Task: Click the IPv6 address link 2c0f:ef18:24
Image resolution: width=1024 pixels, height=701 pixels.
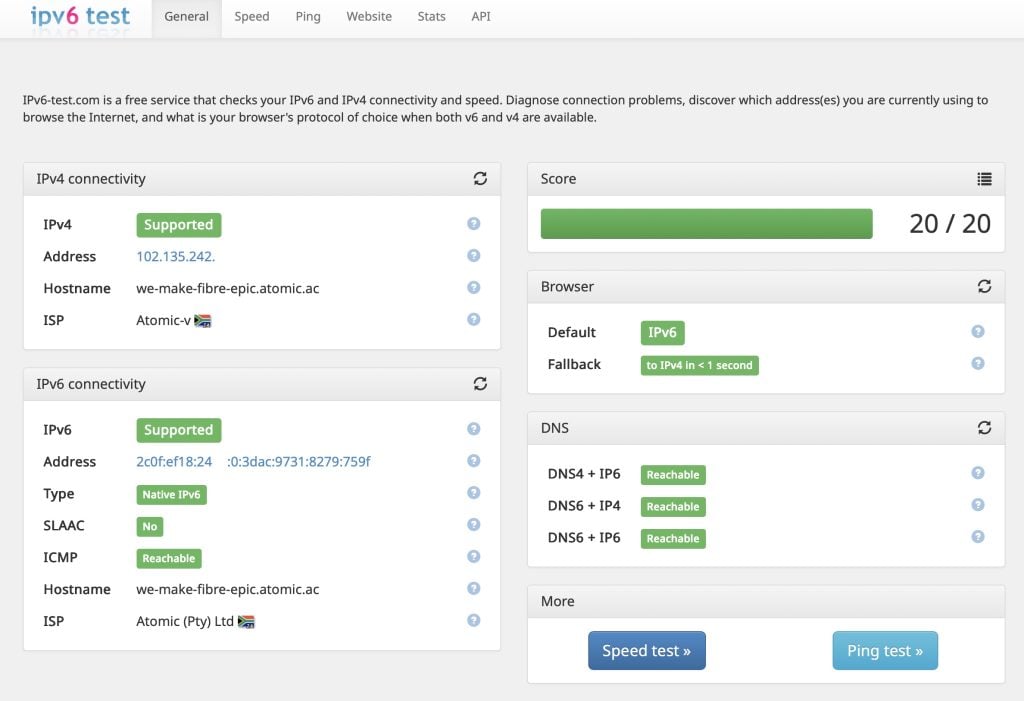Action: [x=253, y=461]
